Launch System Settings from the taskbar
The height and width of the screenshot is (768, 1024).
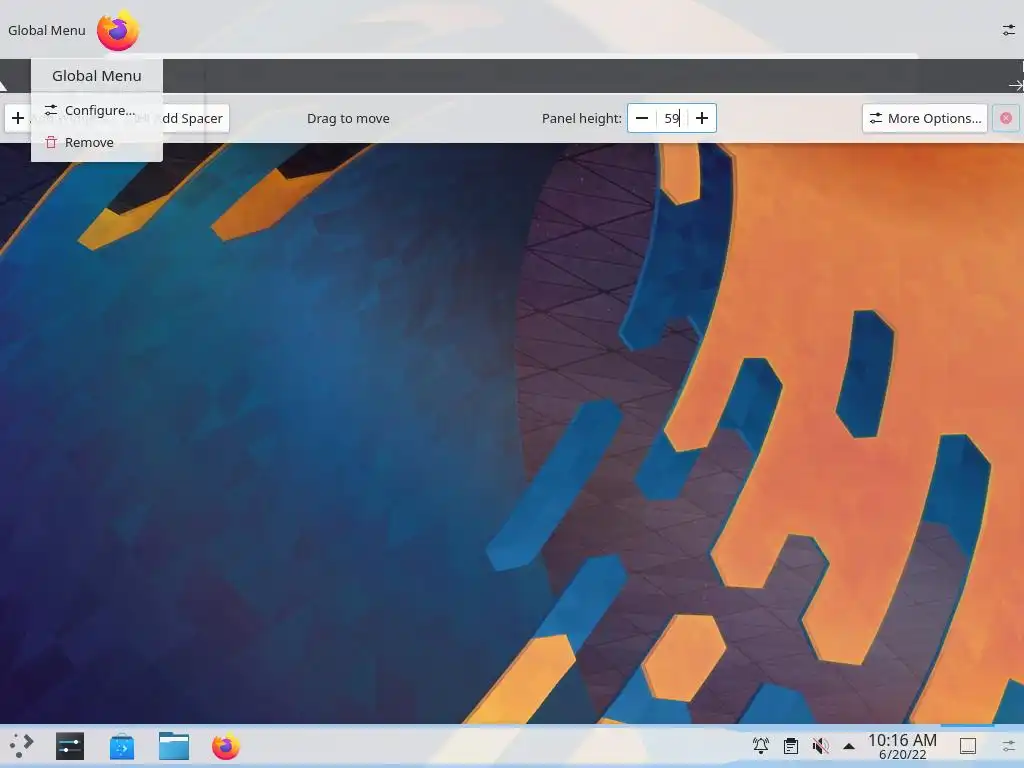click(70, 746)
